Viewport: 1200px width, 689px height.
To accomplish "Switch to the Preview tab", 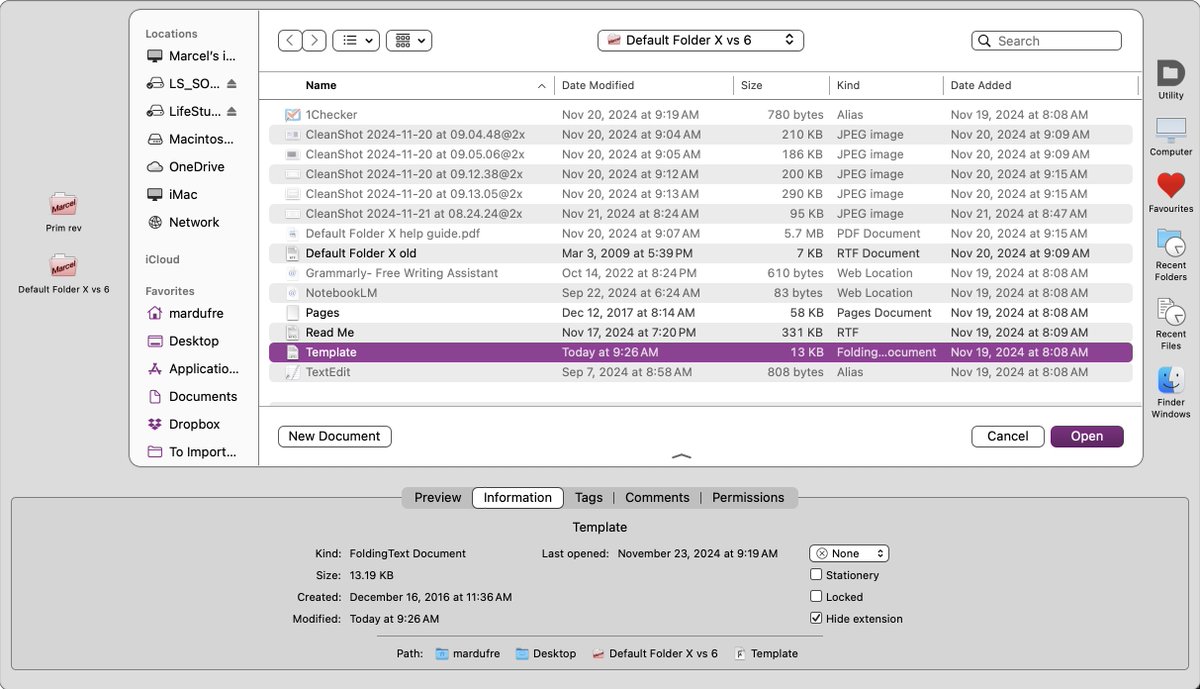I will (x=438, y=497).
